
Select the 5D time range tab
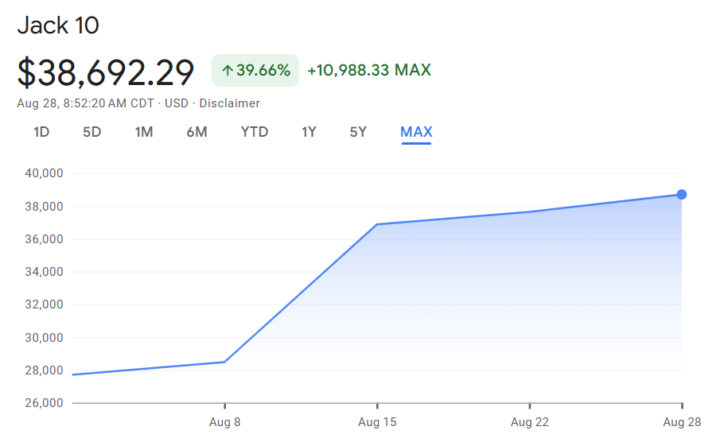click(x=92, y=132)
